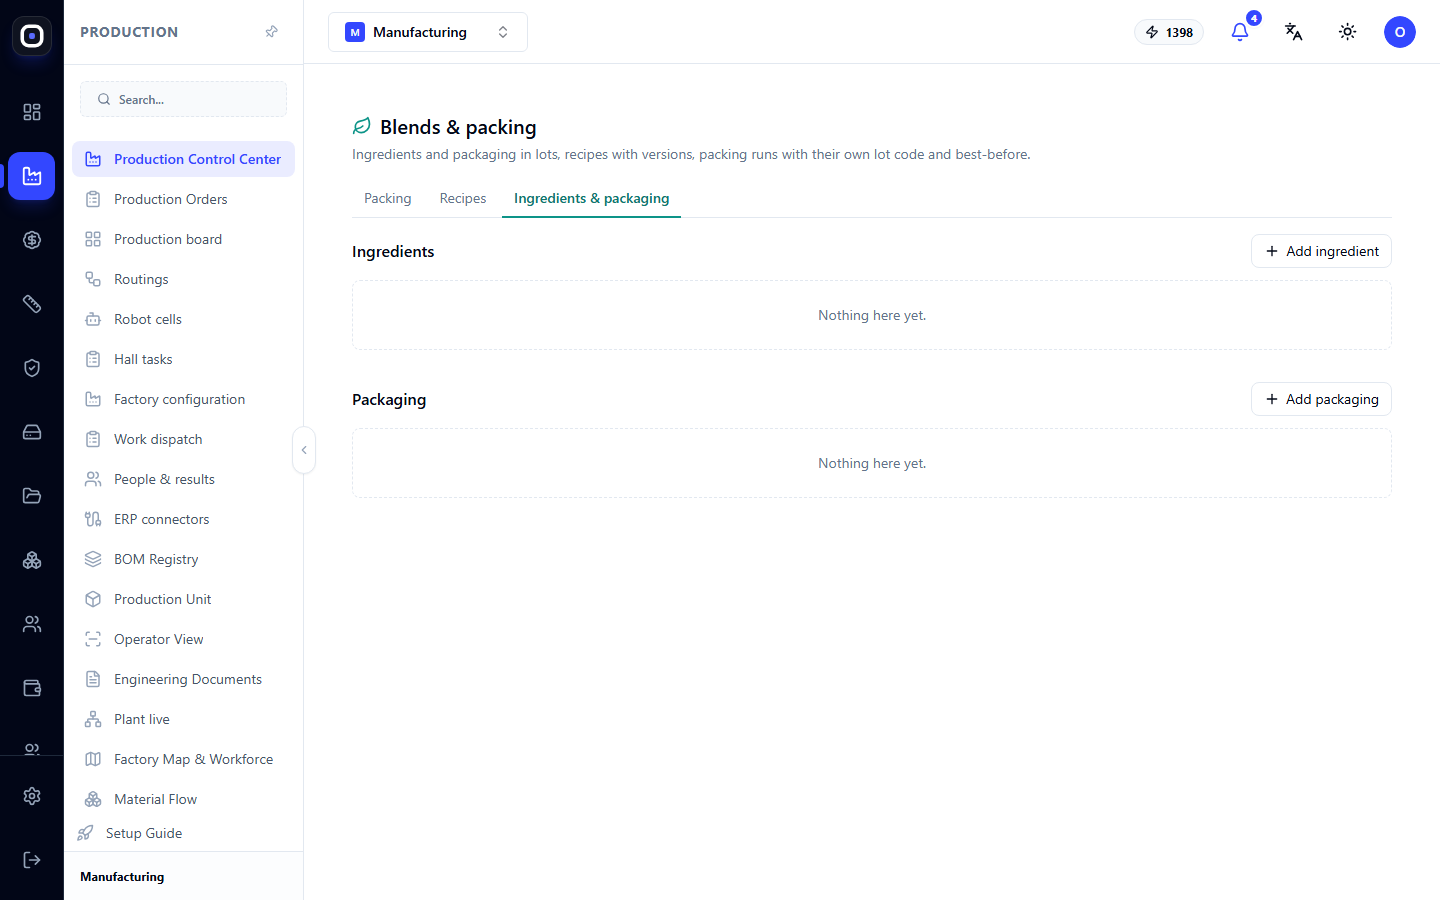This screenshot has height=900, width=1440.
Task: Open Material Flow
Action: click(x=183, y=799)
